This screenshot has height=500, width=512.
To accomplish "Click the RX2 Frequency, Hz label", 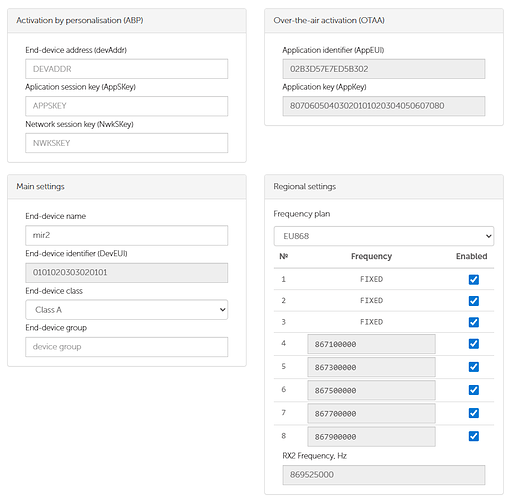I will (x=314, y=456).
